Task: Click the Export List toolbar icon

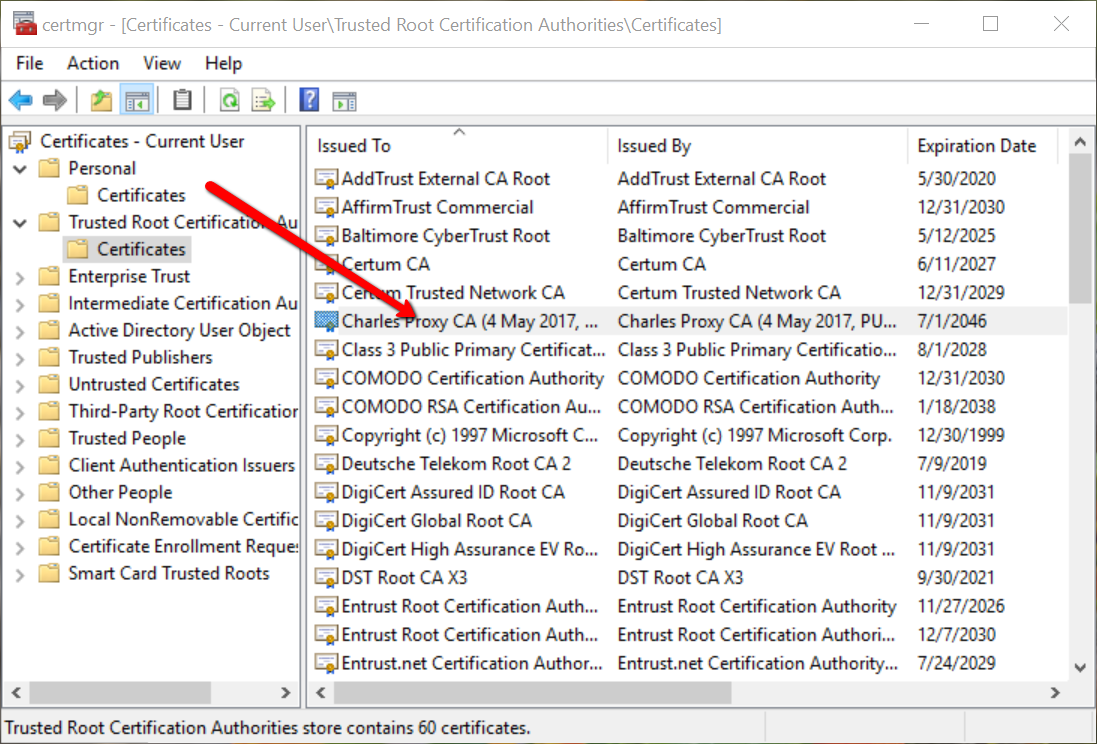Action: pos(264,101)
